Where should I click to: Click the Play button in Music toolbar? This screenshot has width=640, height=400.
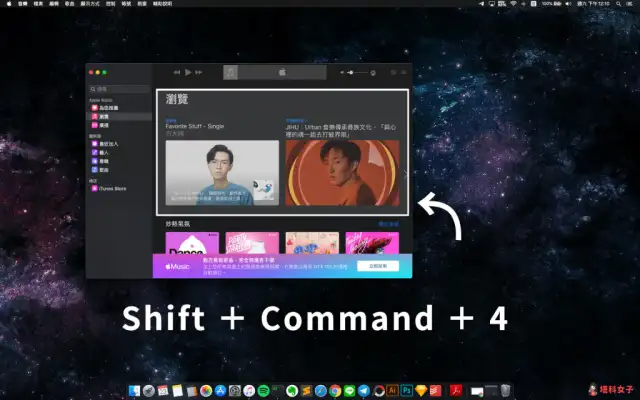click(x=188, y=72)
